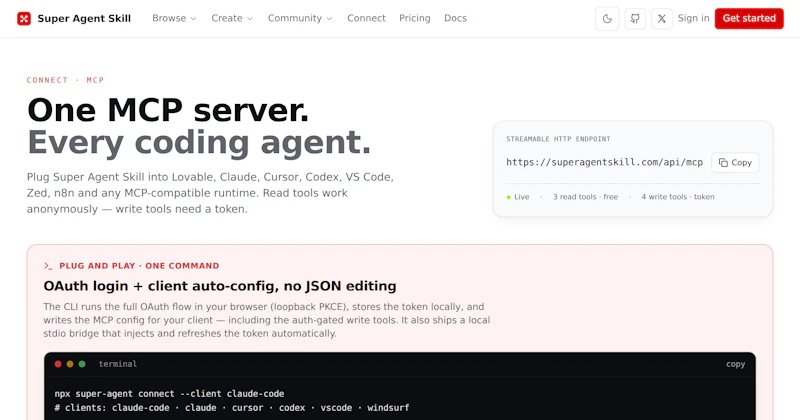This screenshot has width=800, height=420.
Task: Open the Docs page
Action: point(455,18)
